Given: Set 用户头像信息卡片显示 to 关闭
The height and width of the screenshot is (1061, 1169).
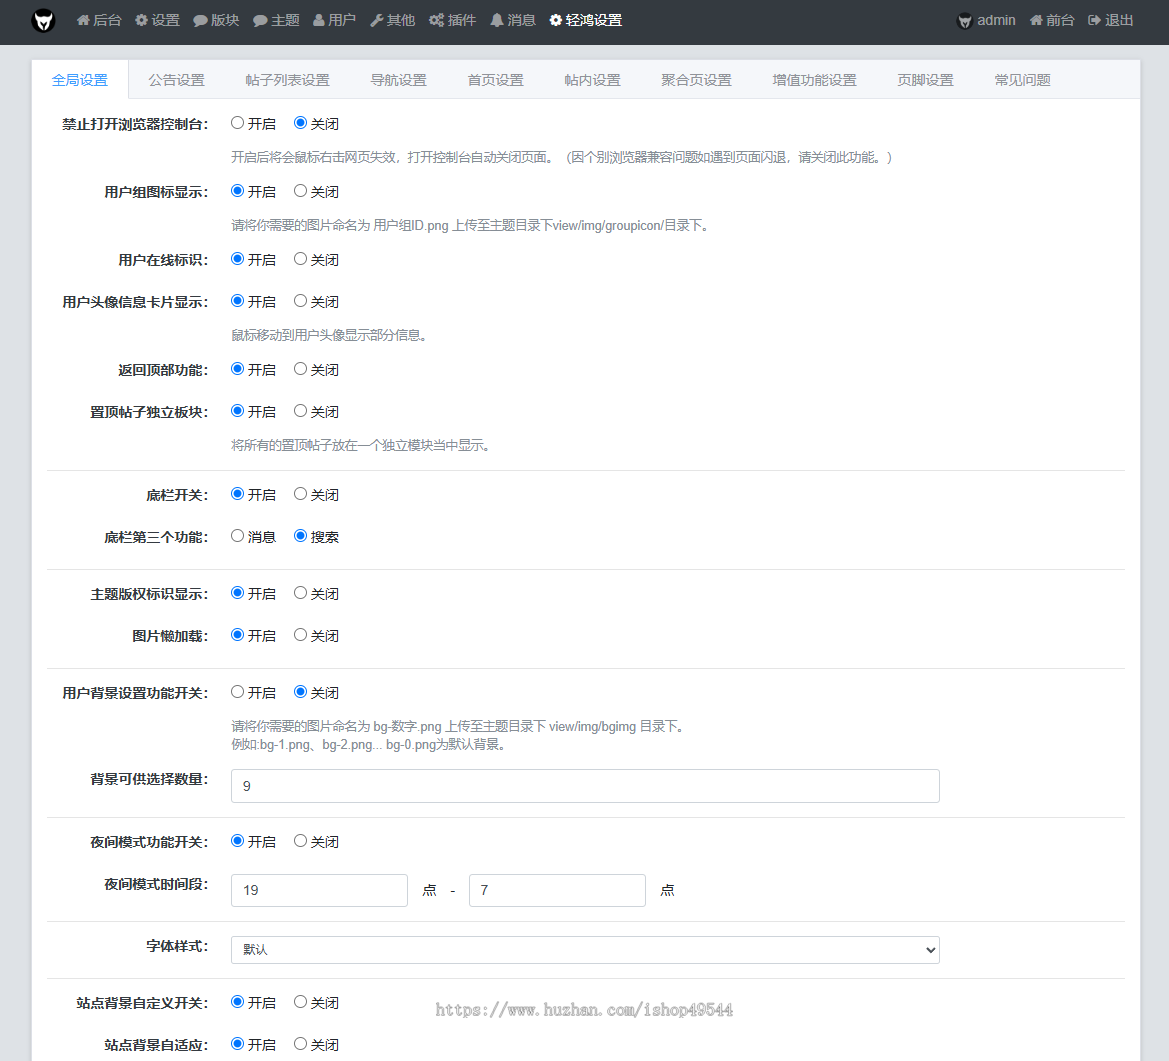Looking at the screenshot, I should point(300,300).
